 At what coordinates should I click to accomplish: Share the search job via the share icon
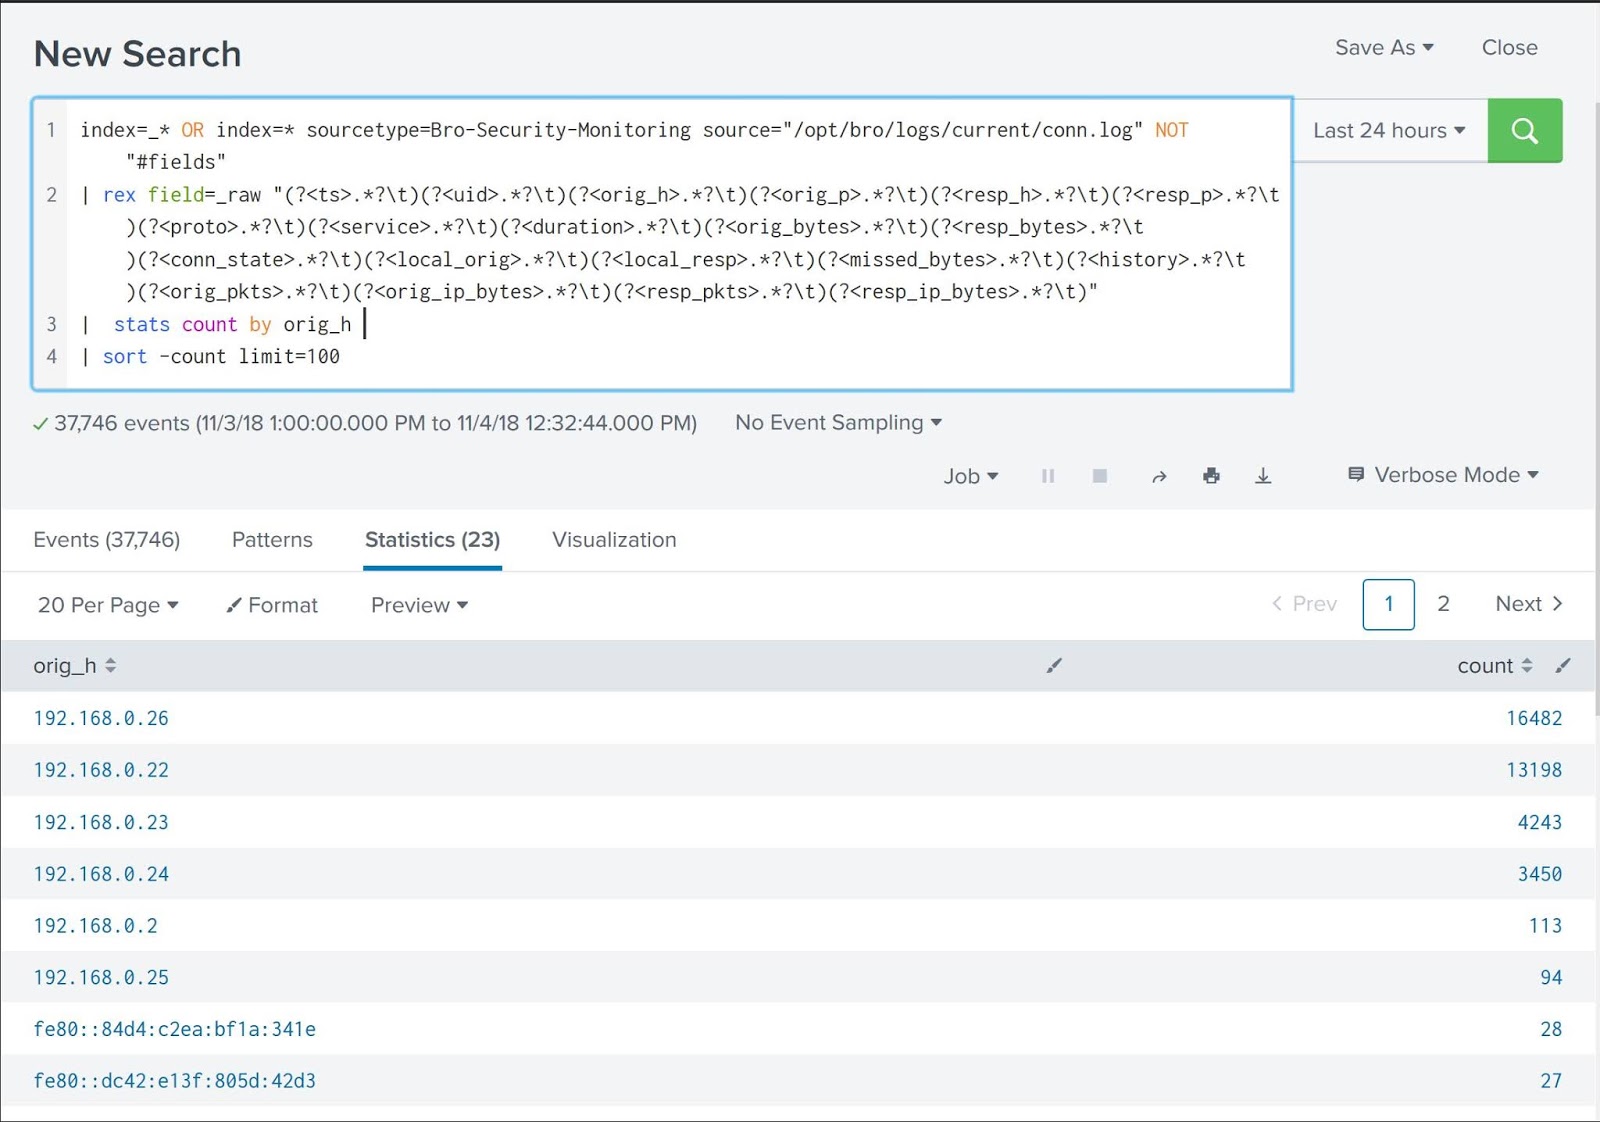point(1159,476)
